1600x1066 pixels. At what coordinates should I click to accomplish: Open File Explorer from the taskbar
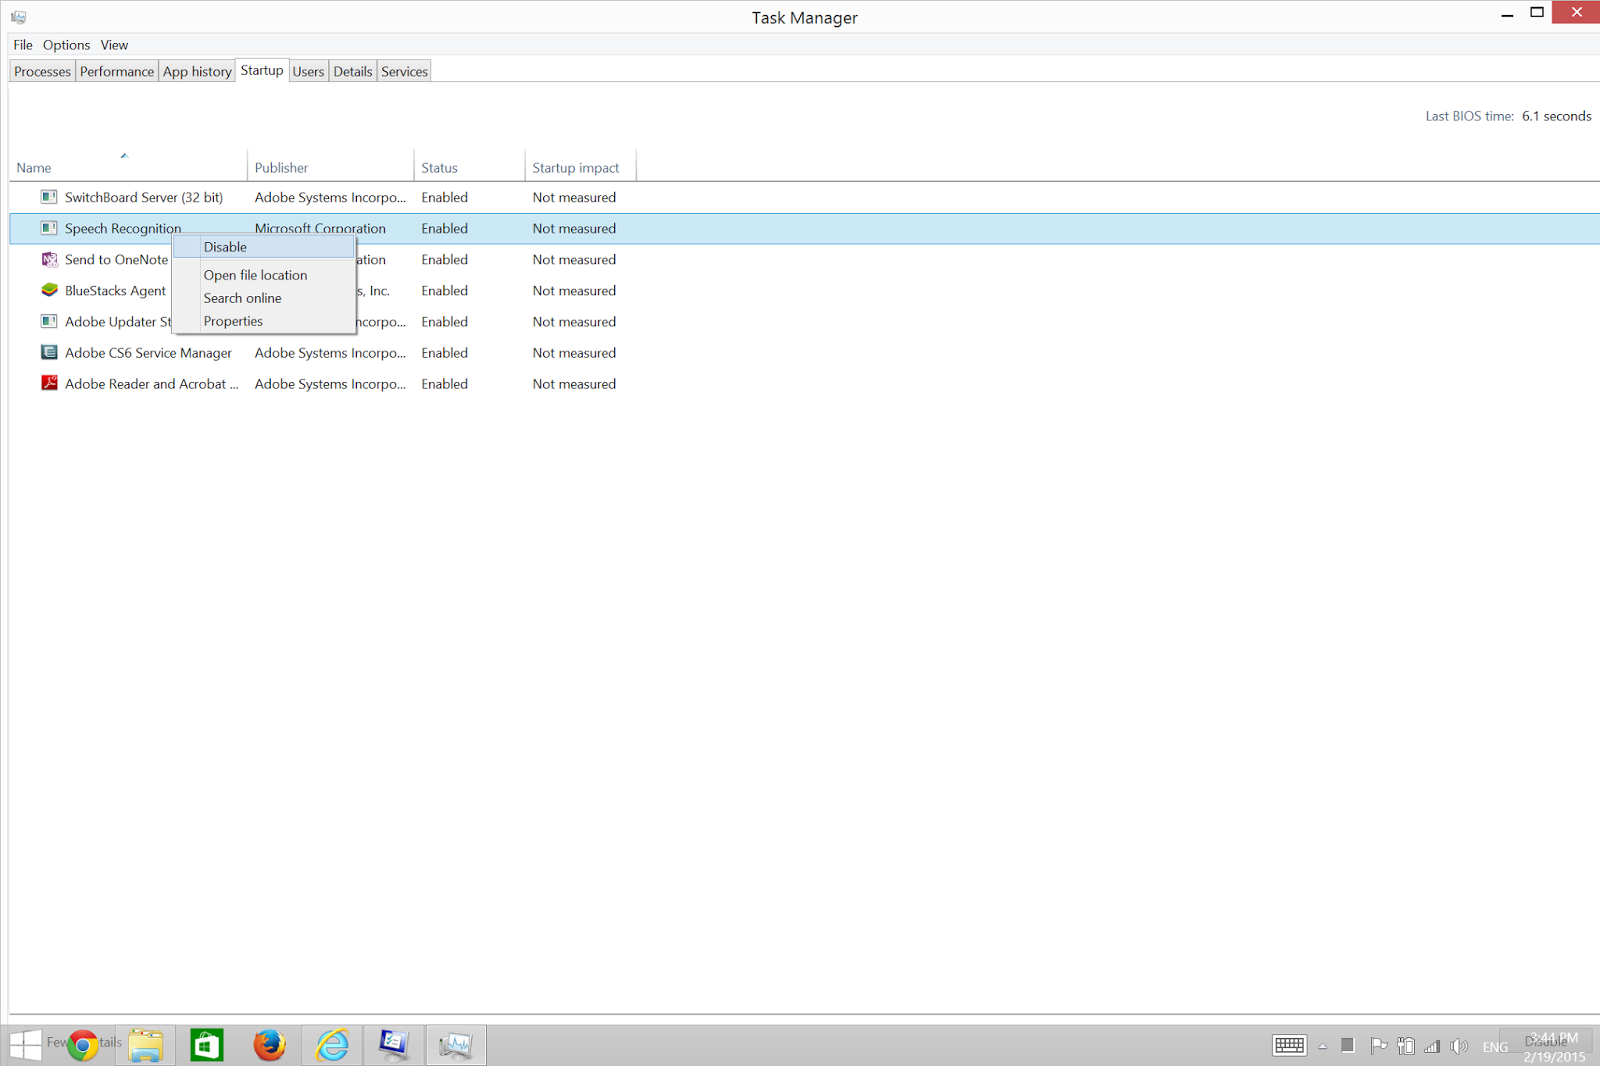(146, 1045)
